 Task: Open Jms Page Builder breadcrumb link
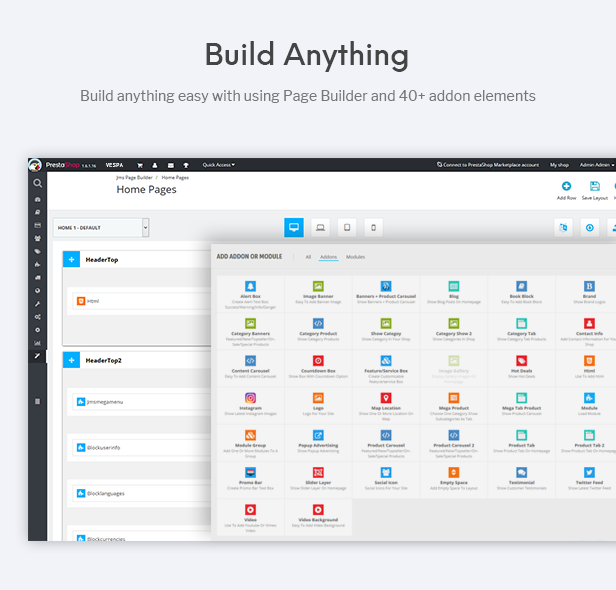pyautogui.click(x=134, y=178)
